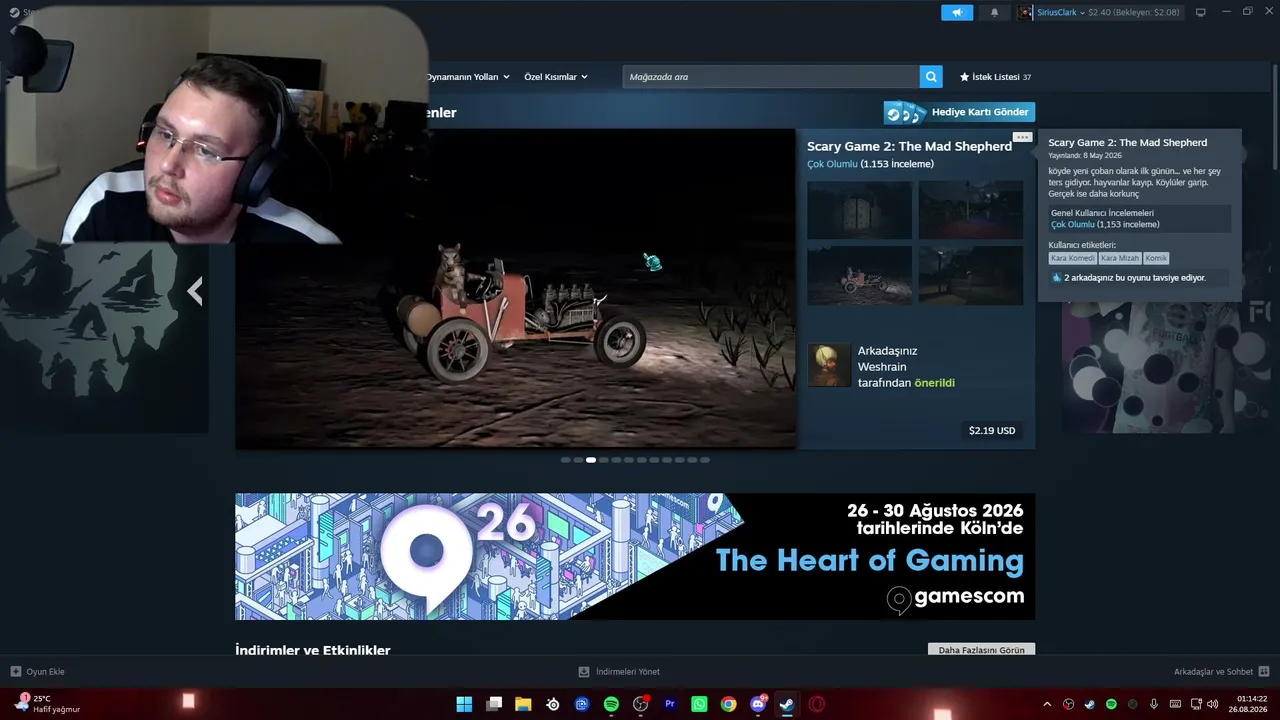This screenshot has width=1280, height=720.
Task: Select the dark street lamp screenshot thumbnail
Action: point(971,276)
